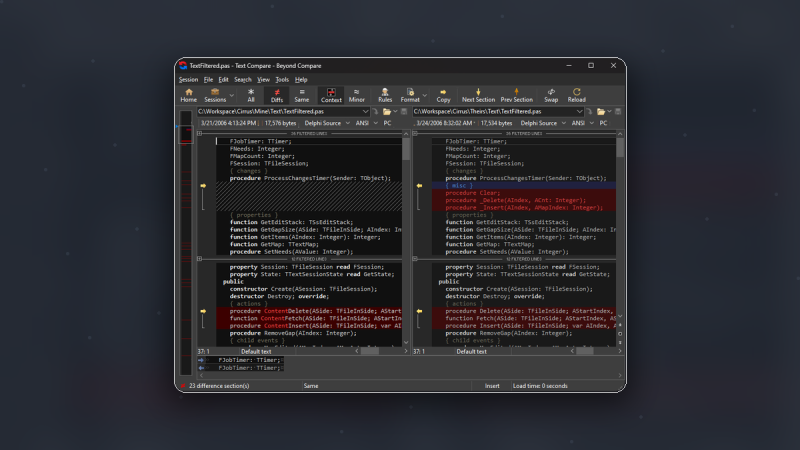Viewport: 800px width, 450px height.
Task: Jump to Prev Section
Action: tap(516, 95)
